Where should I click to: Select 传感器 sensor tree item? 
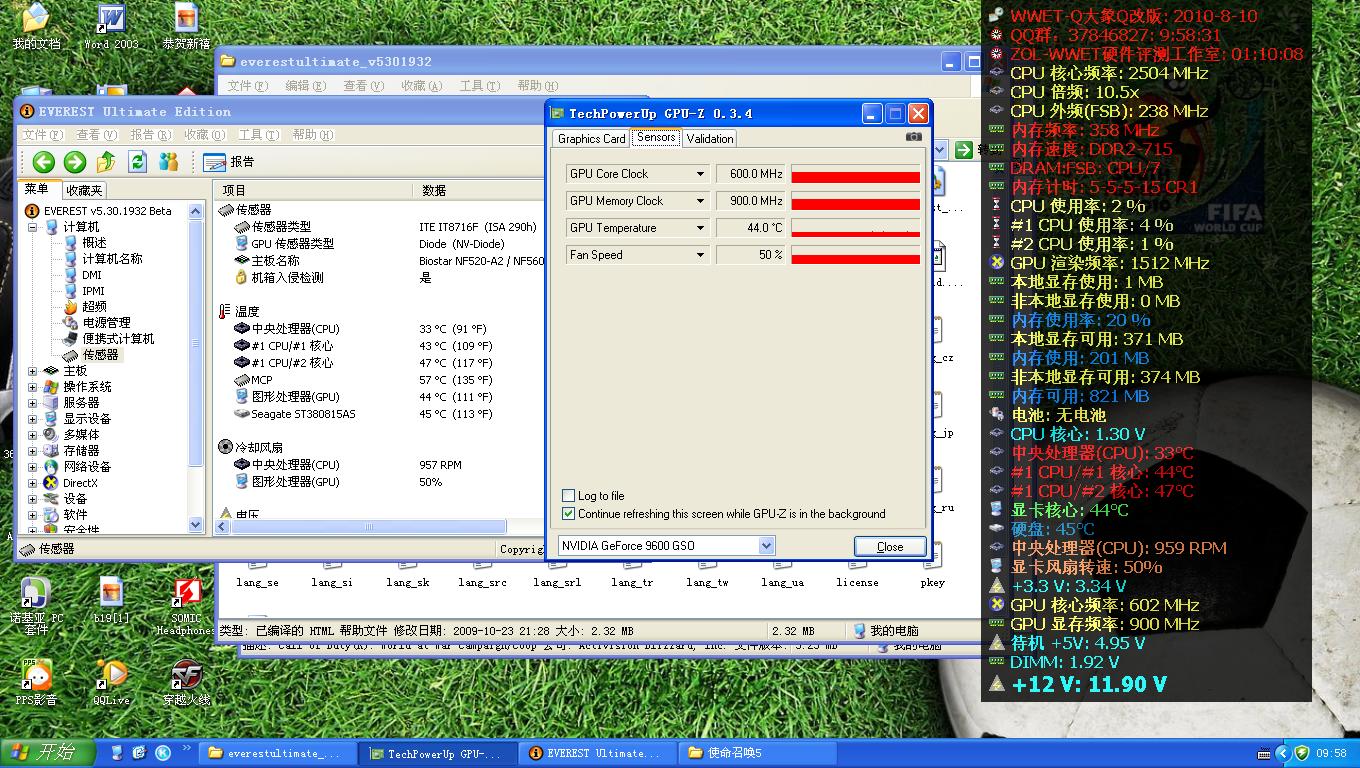(101, 355)
